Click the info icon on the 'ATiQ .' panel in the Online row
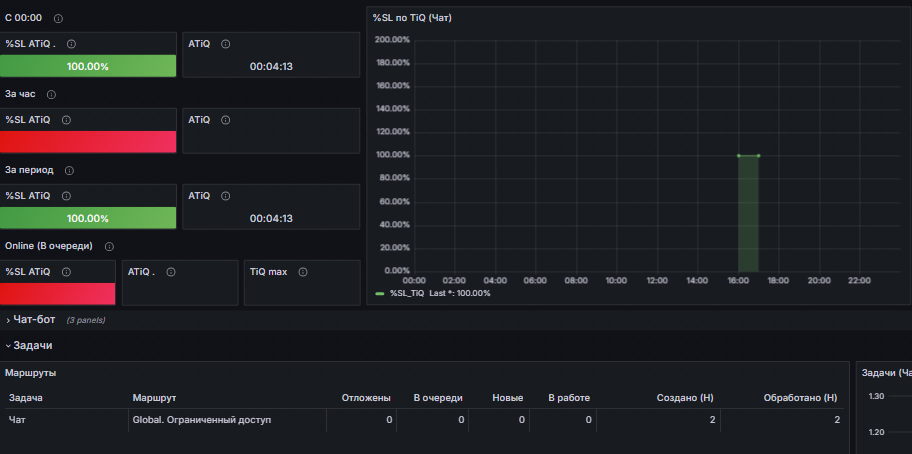The width and height of the screenshot is (912, 454). coord(172,272)
